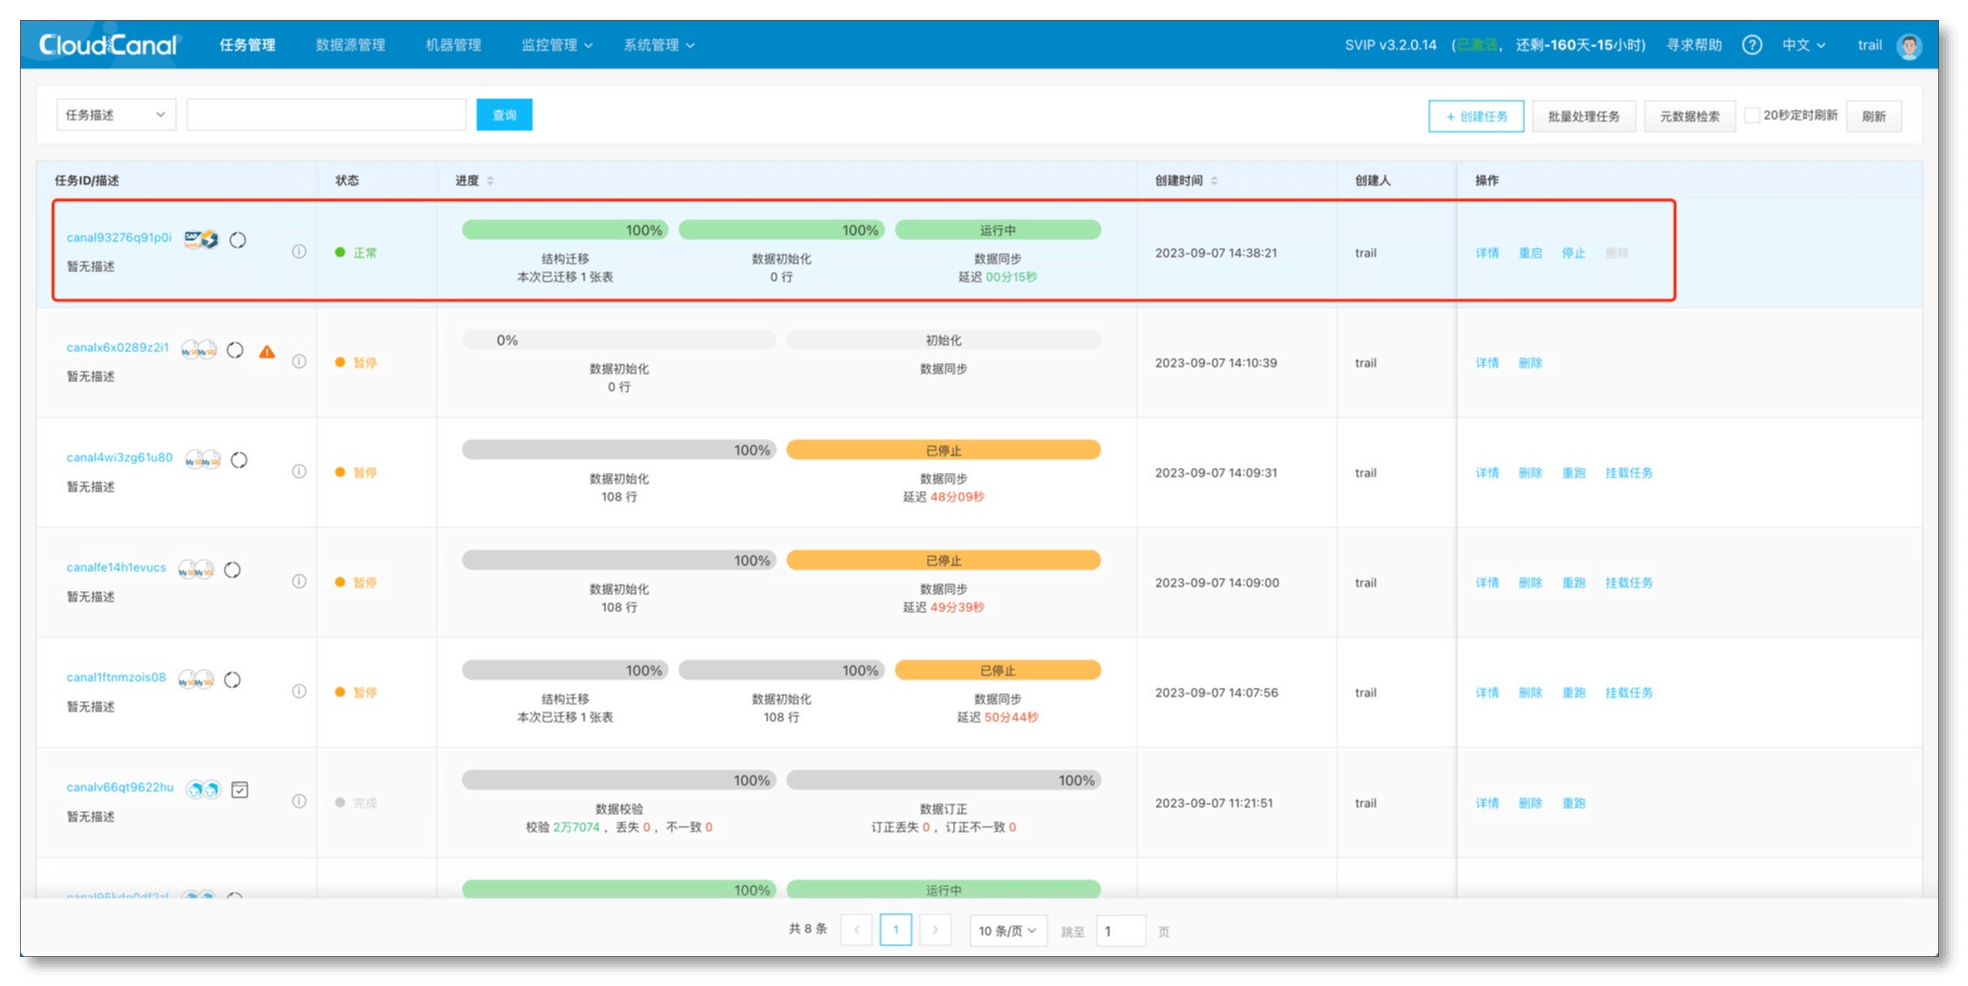Click 停止 for task canal93276q91p0i
Image resolution: width=1968 pixels, height=986 pixels.
pyautogui.click(x=1574, y=253)
